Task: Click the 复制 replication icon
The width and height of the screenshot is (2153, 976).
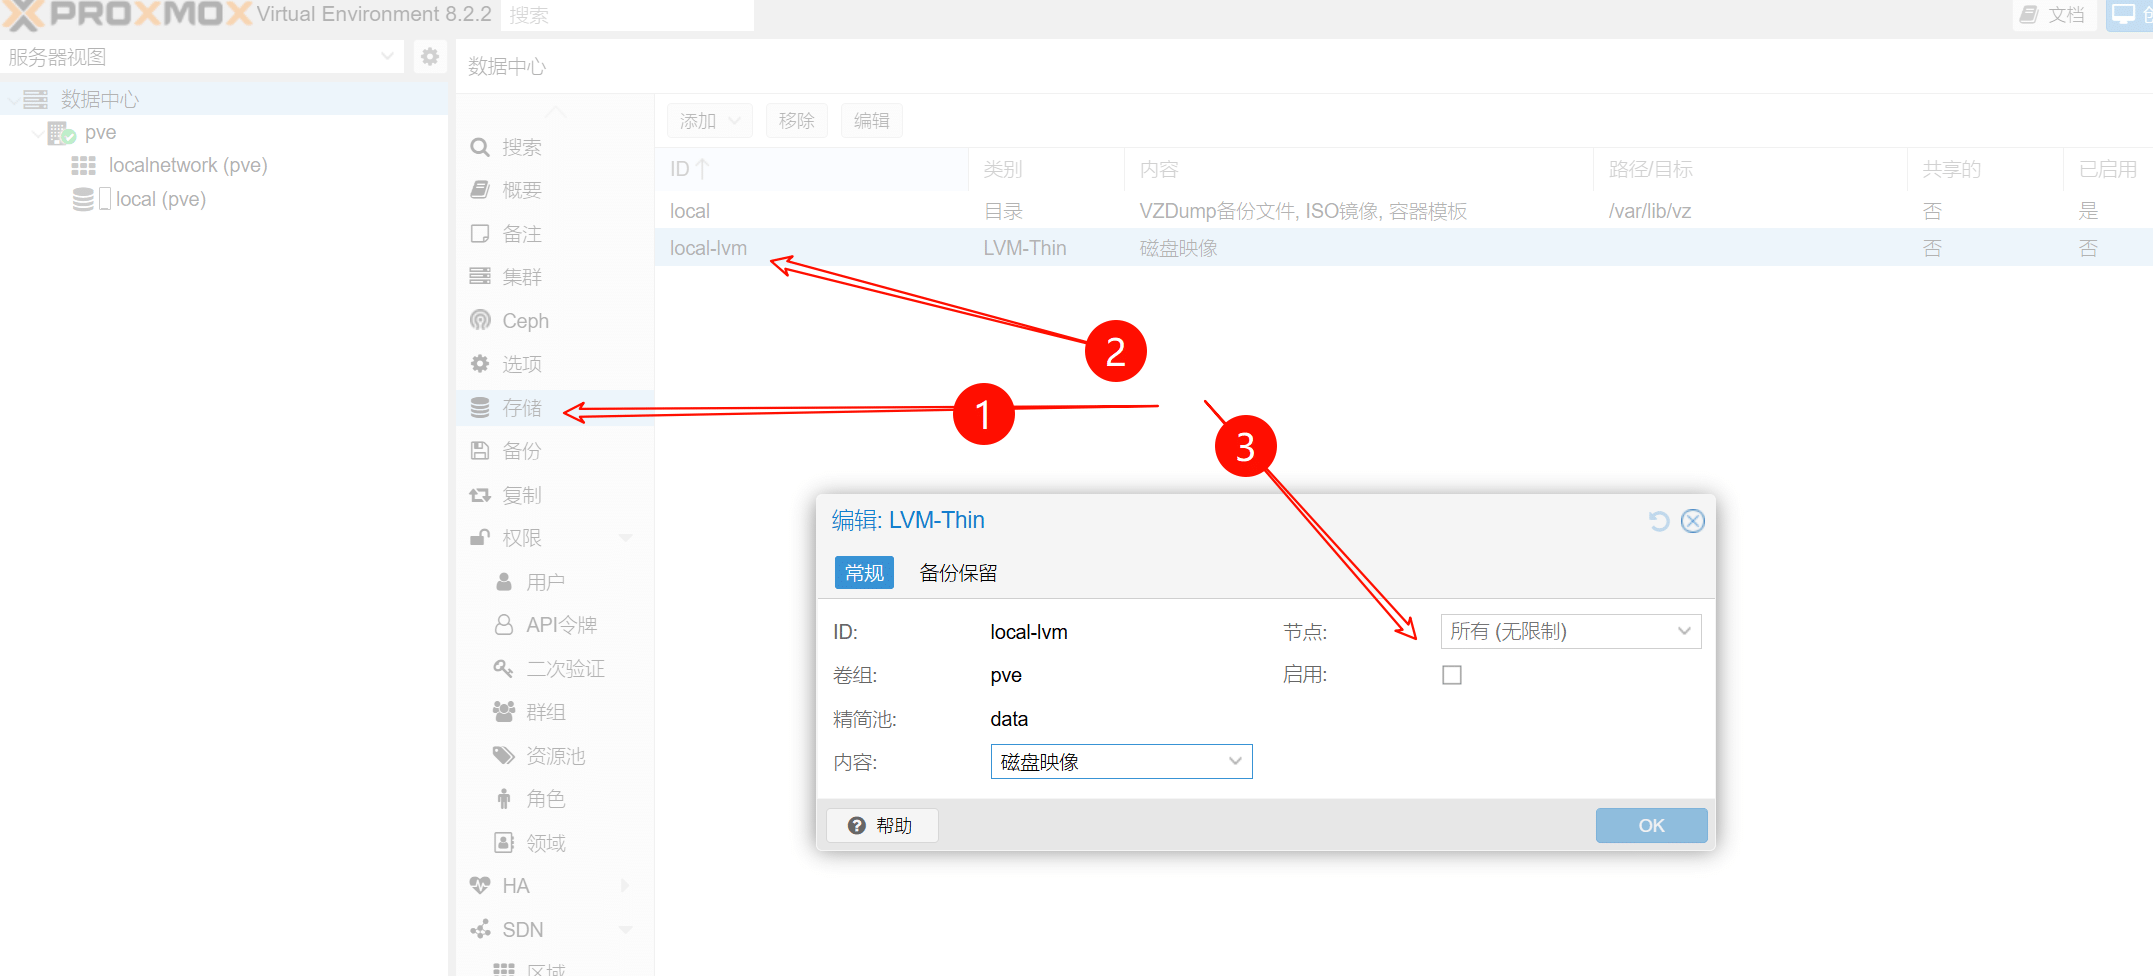Action: pyautogui.click(x=480, y=495)
